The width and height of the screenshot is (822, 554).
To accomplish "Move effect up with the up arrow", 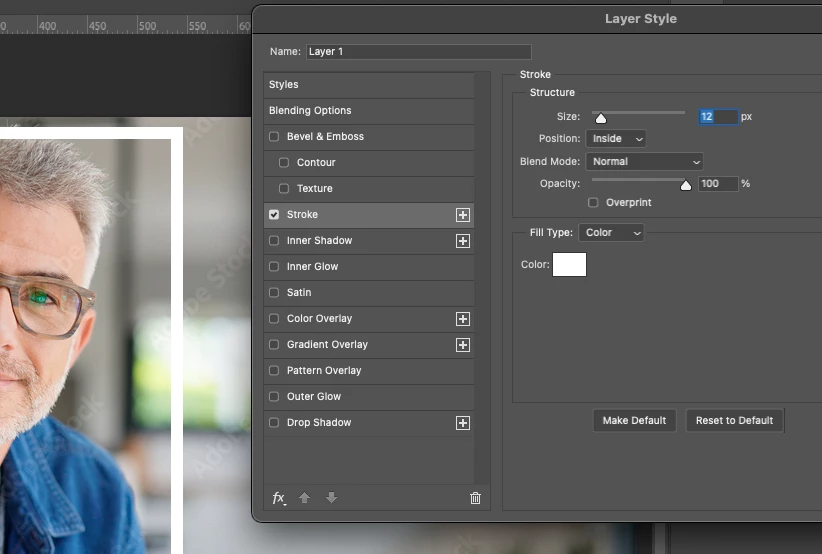I will (x=305, y=497).
